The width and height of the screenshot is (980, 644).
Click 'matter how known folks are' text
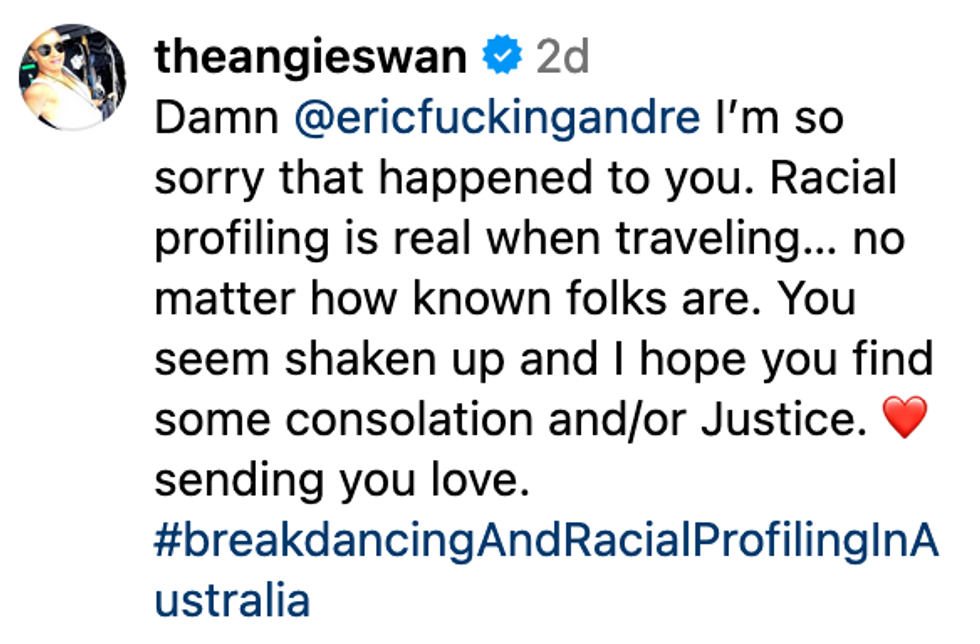[450, 300]
